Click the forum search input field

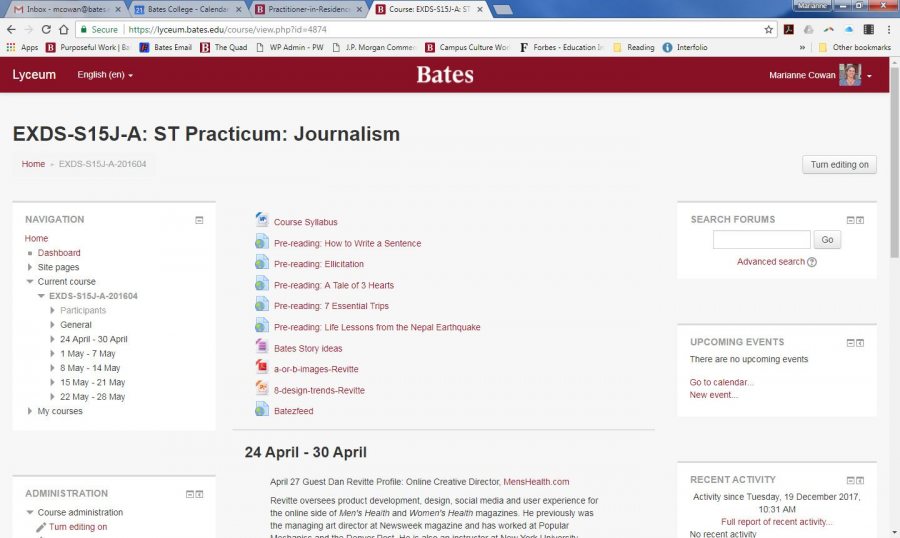coord(762,239)
